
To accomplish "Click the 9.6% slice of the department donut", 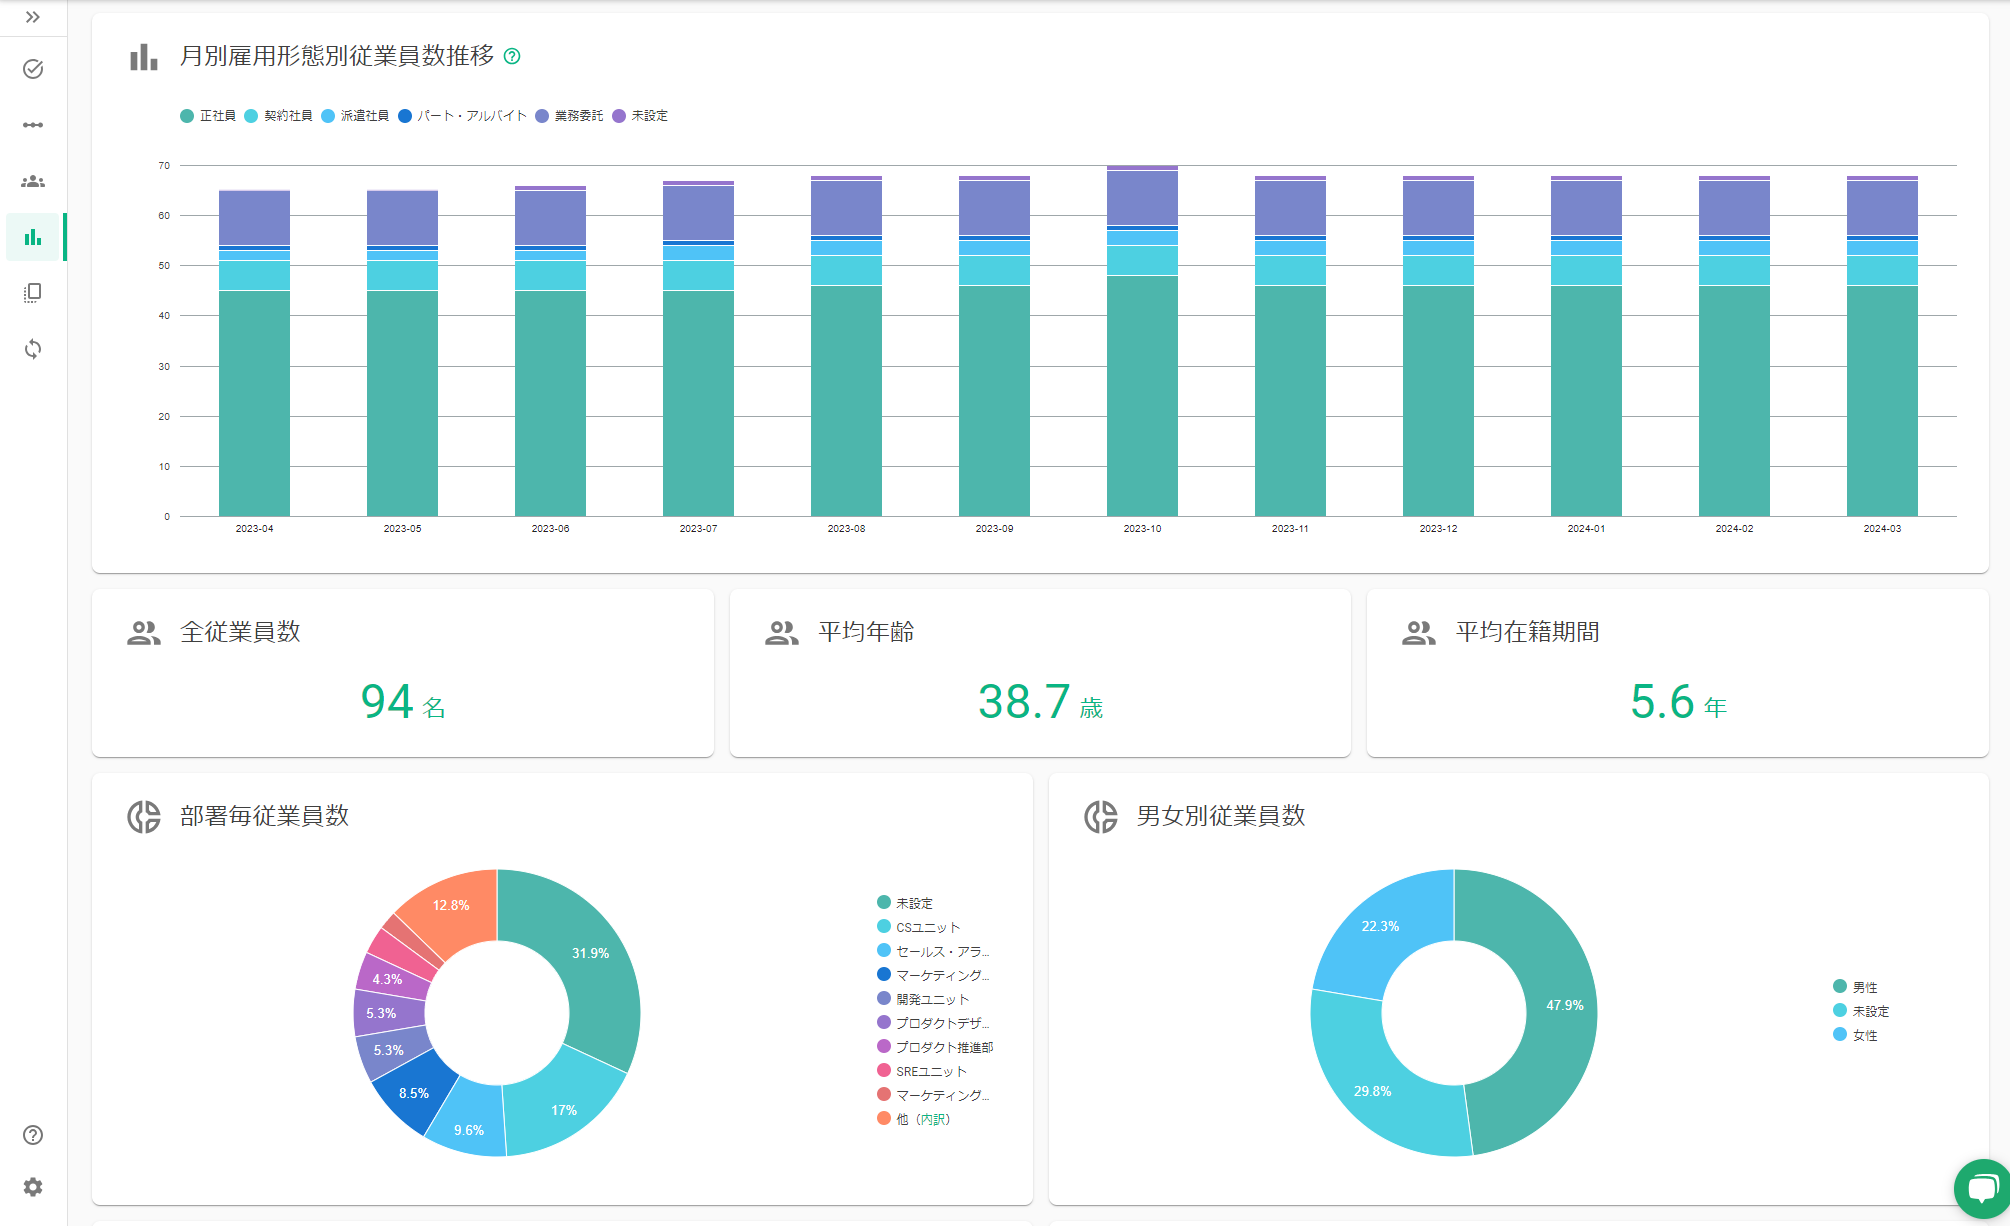I will pyautogui.click(x=469, y=1130).
